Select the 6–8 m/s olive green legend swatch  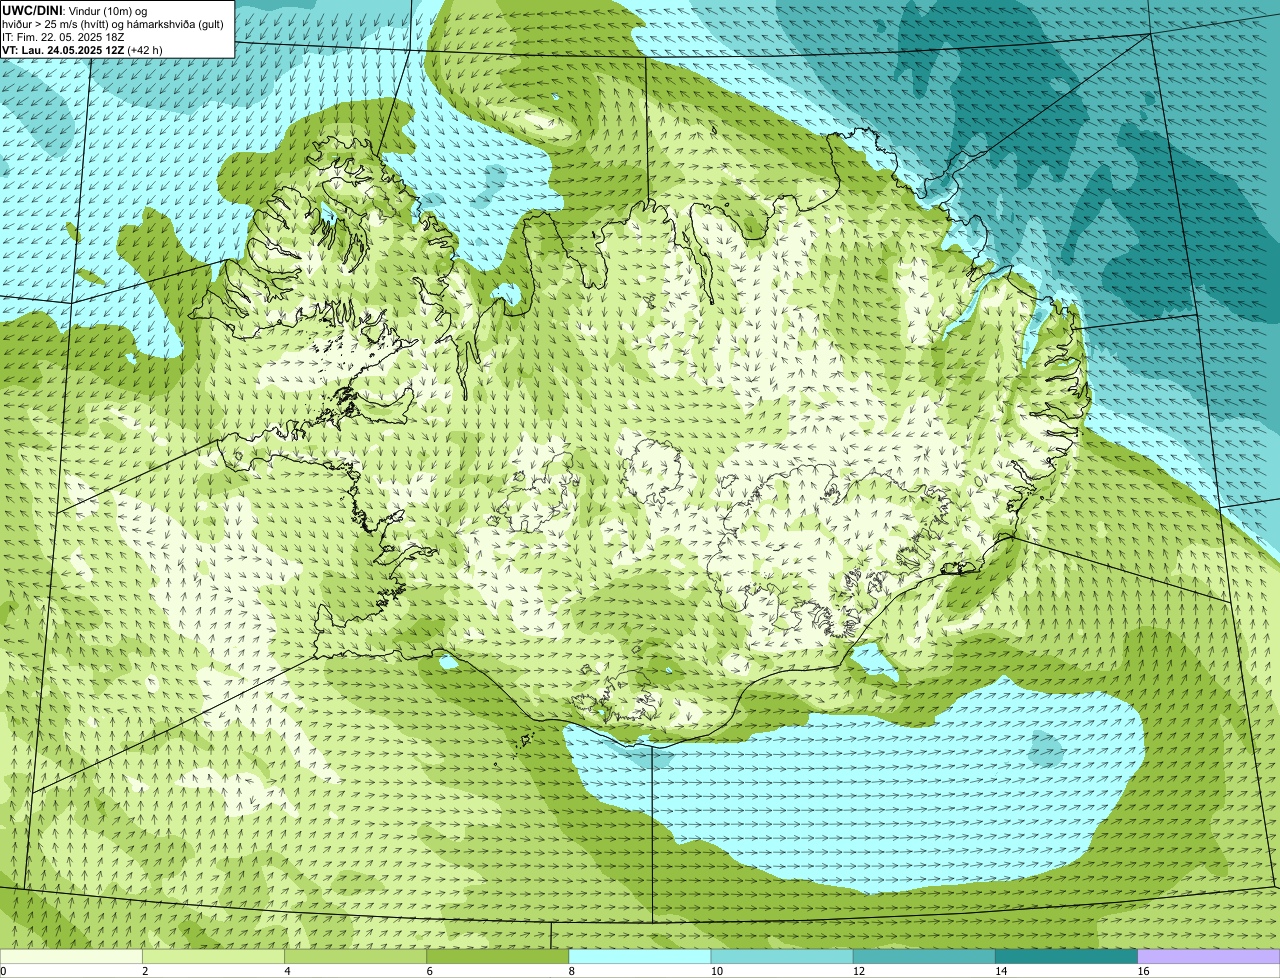pyautogui.click(x=498, y=956)
